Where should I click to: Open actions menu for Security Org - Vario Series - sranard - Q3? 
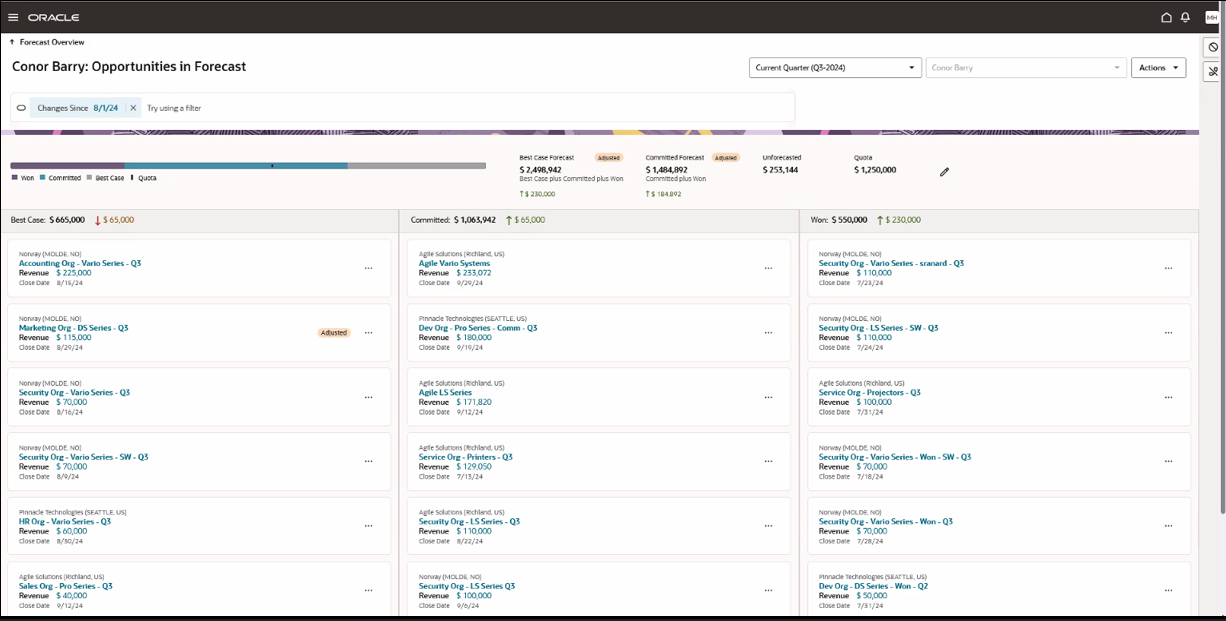coord(1168,268)
